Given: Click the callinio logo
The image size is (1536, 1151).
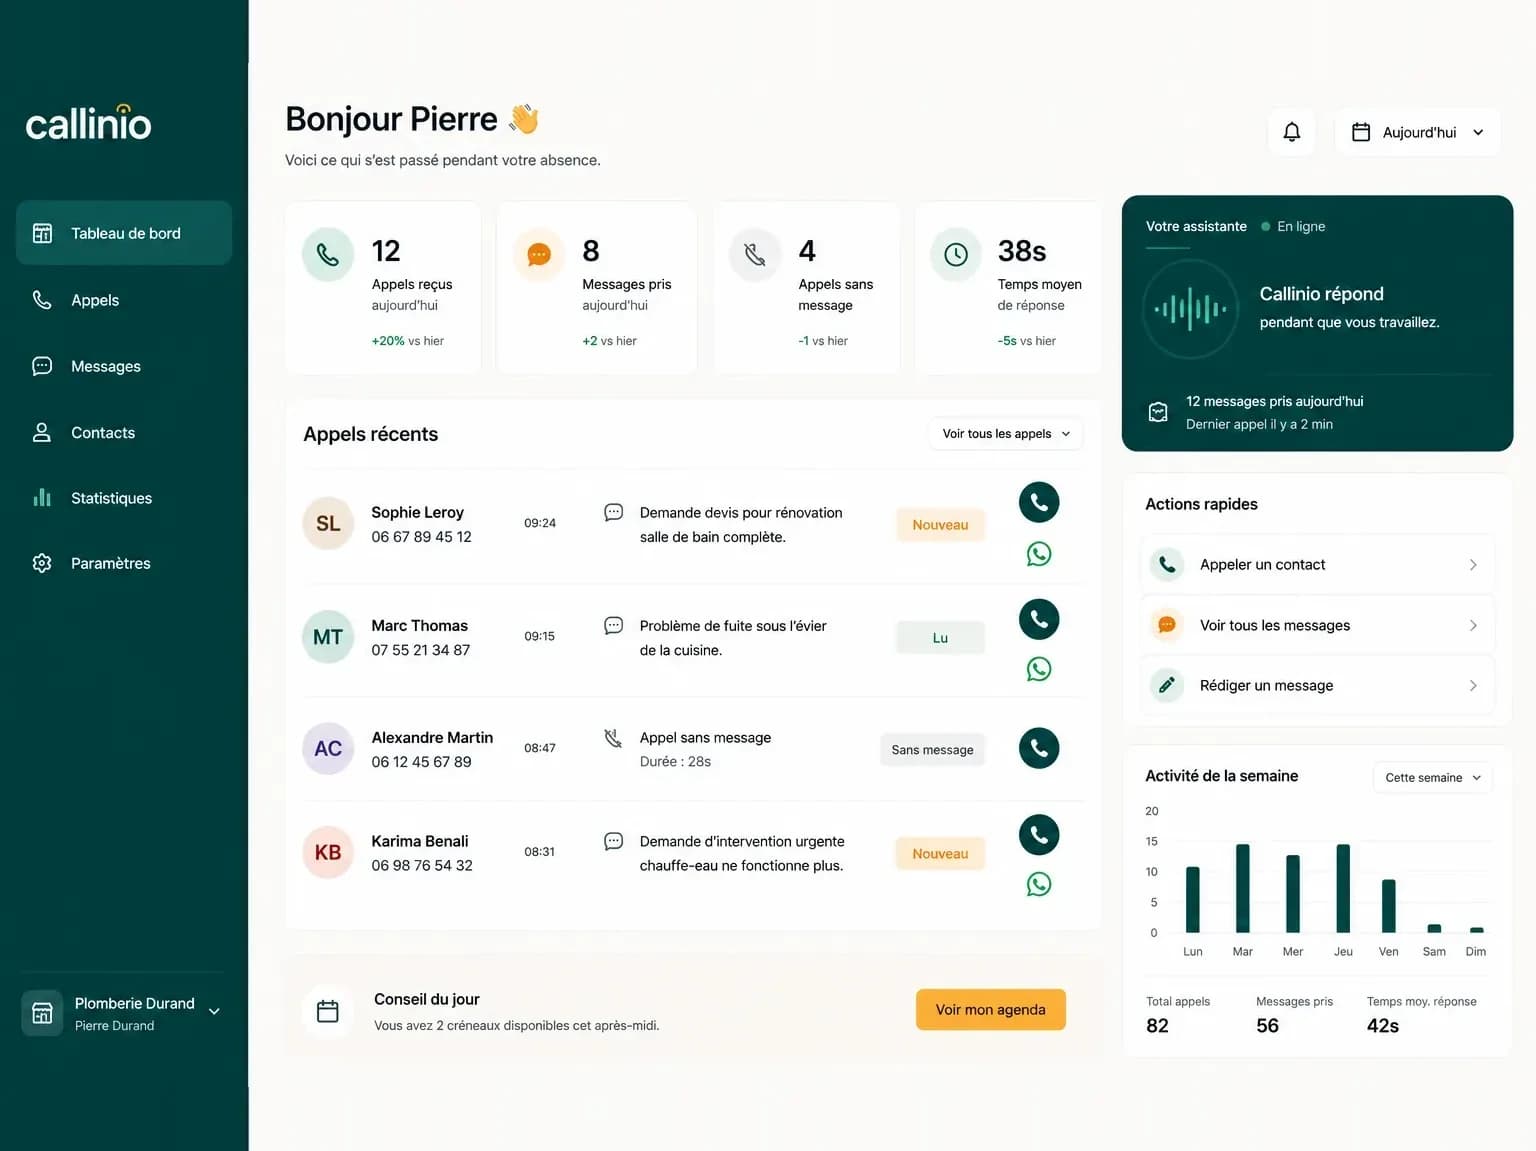Looking at the screenshot, I should (88, 123).
